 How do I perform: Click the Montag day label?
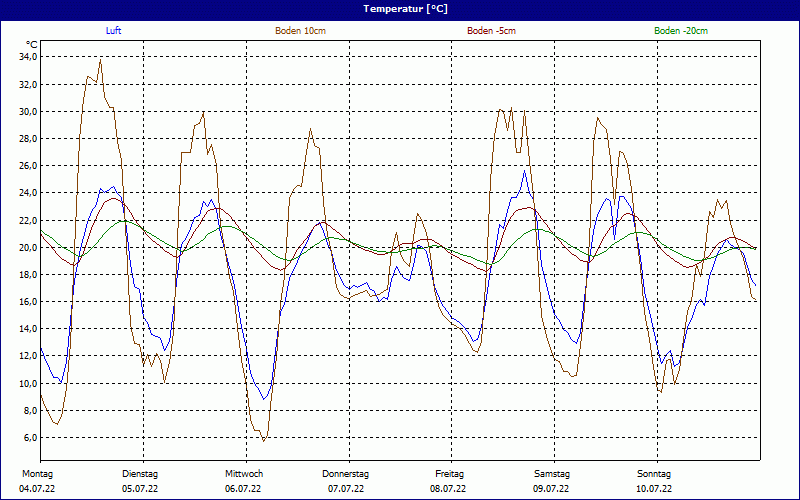pyautogui.click(x=37, y=473)
